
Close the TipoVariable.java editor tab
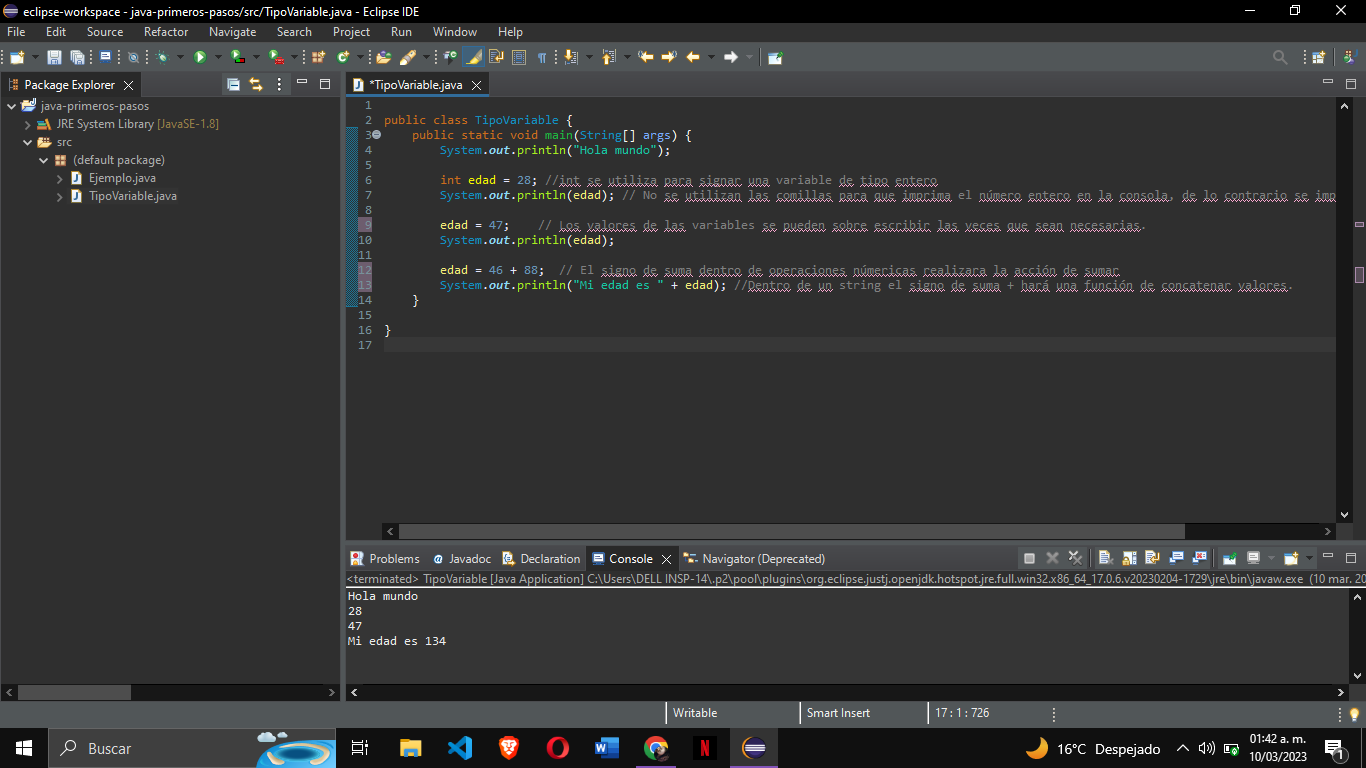pos(477,85)
